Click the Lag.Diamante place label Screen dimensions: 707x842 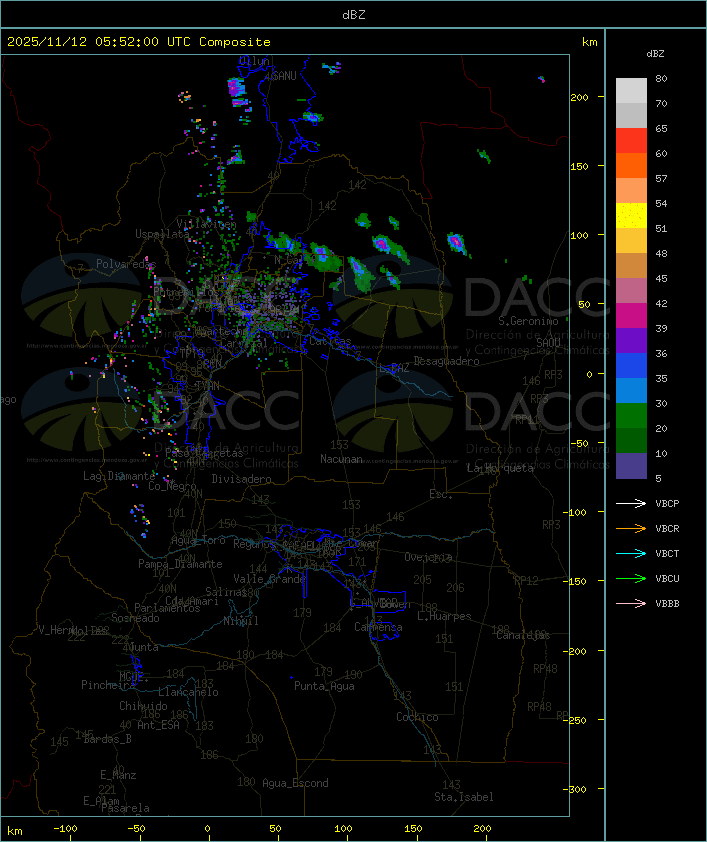tap(119, 476)
